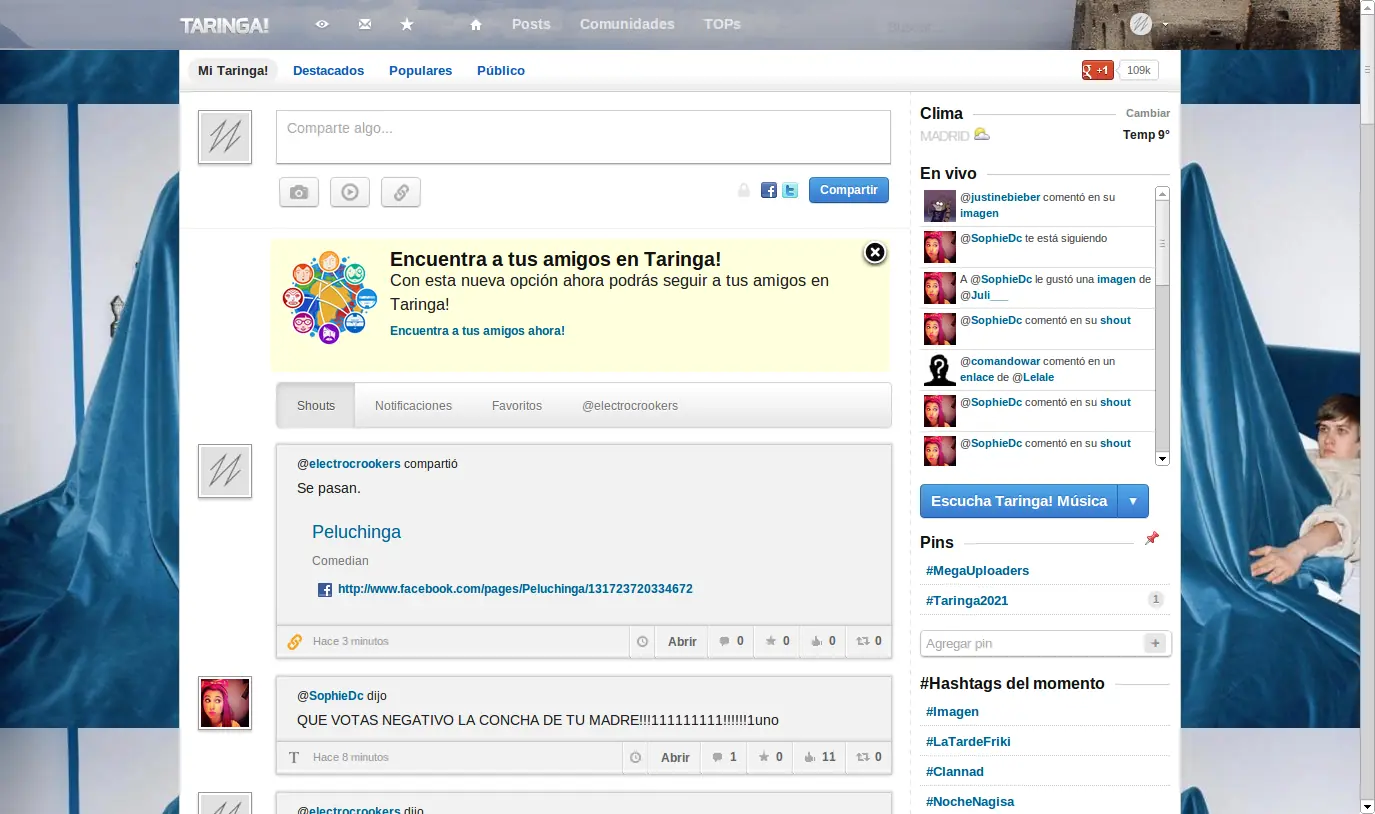
Task: Open the Notificaciones tab
Action: point(413,405)
